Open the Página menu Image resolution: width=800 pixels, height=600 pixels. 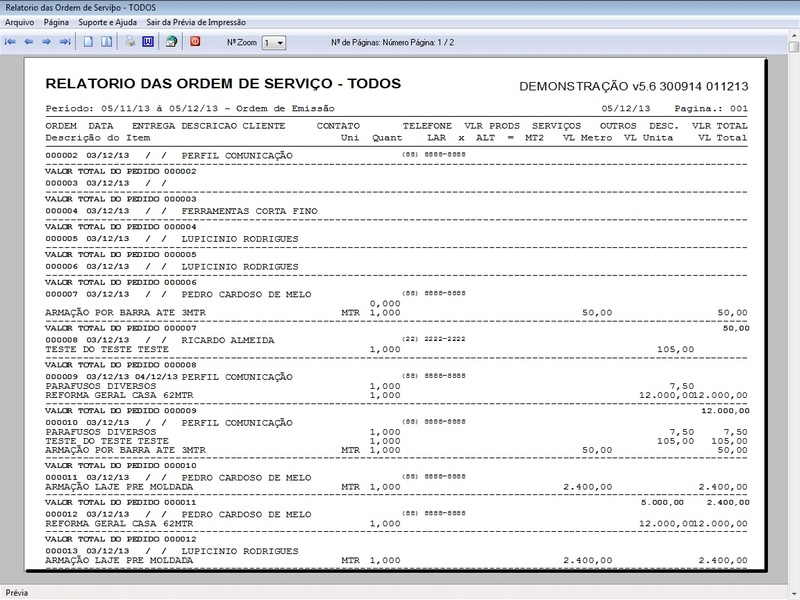click(57, 21)
